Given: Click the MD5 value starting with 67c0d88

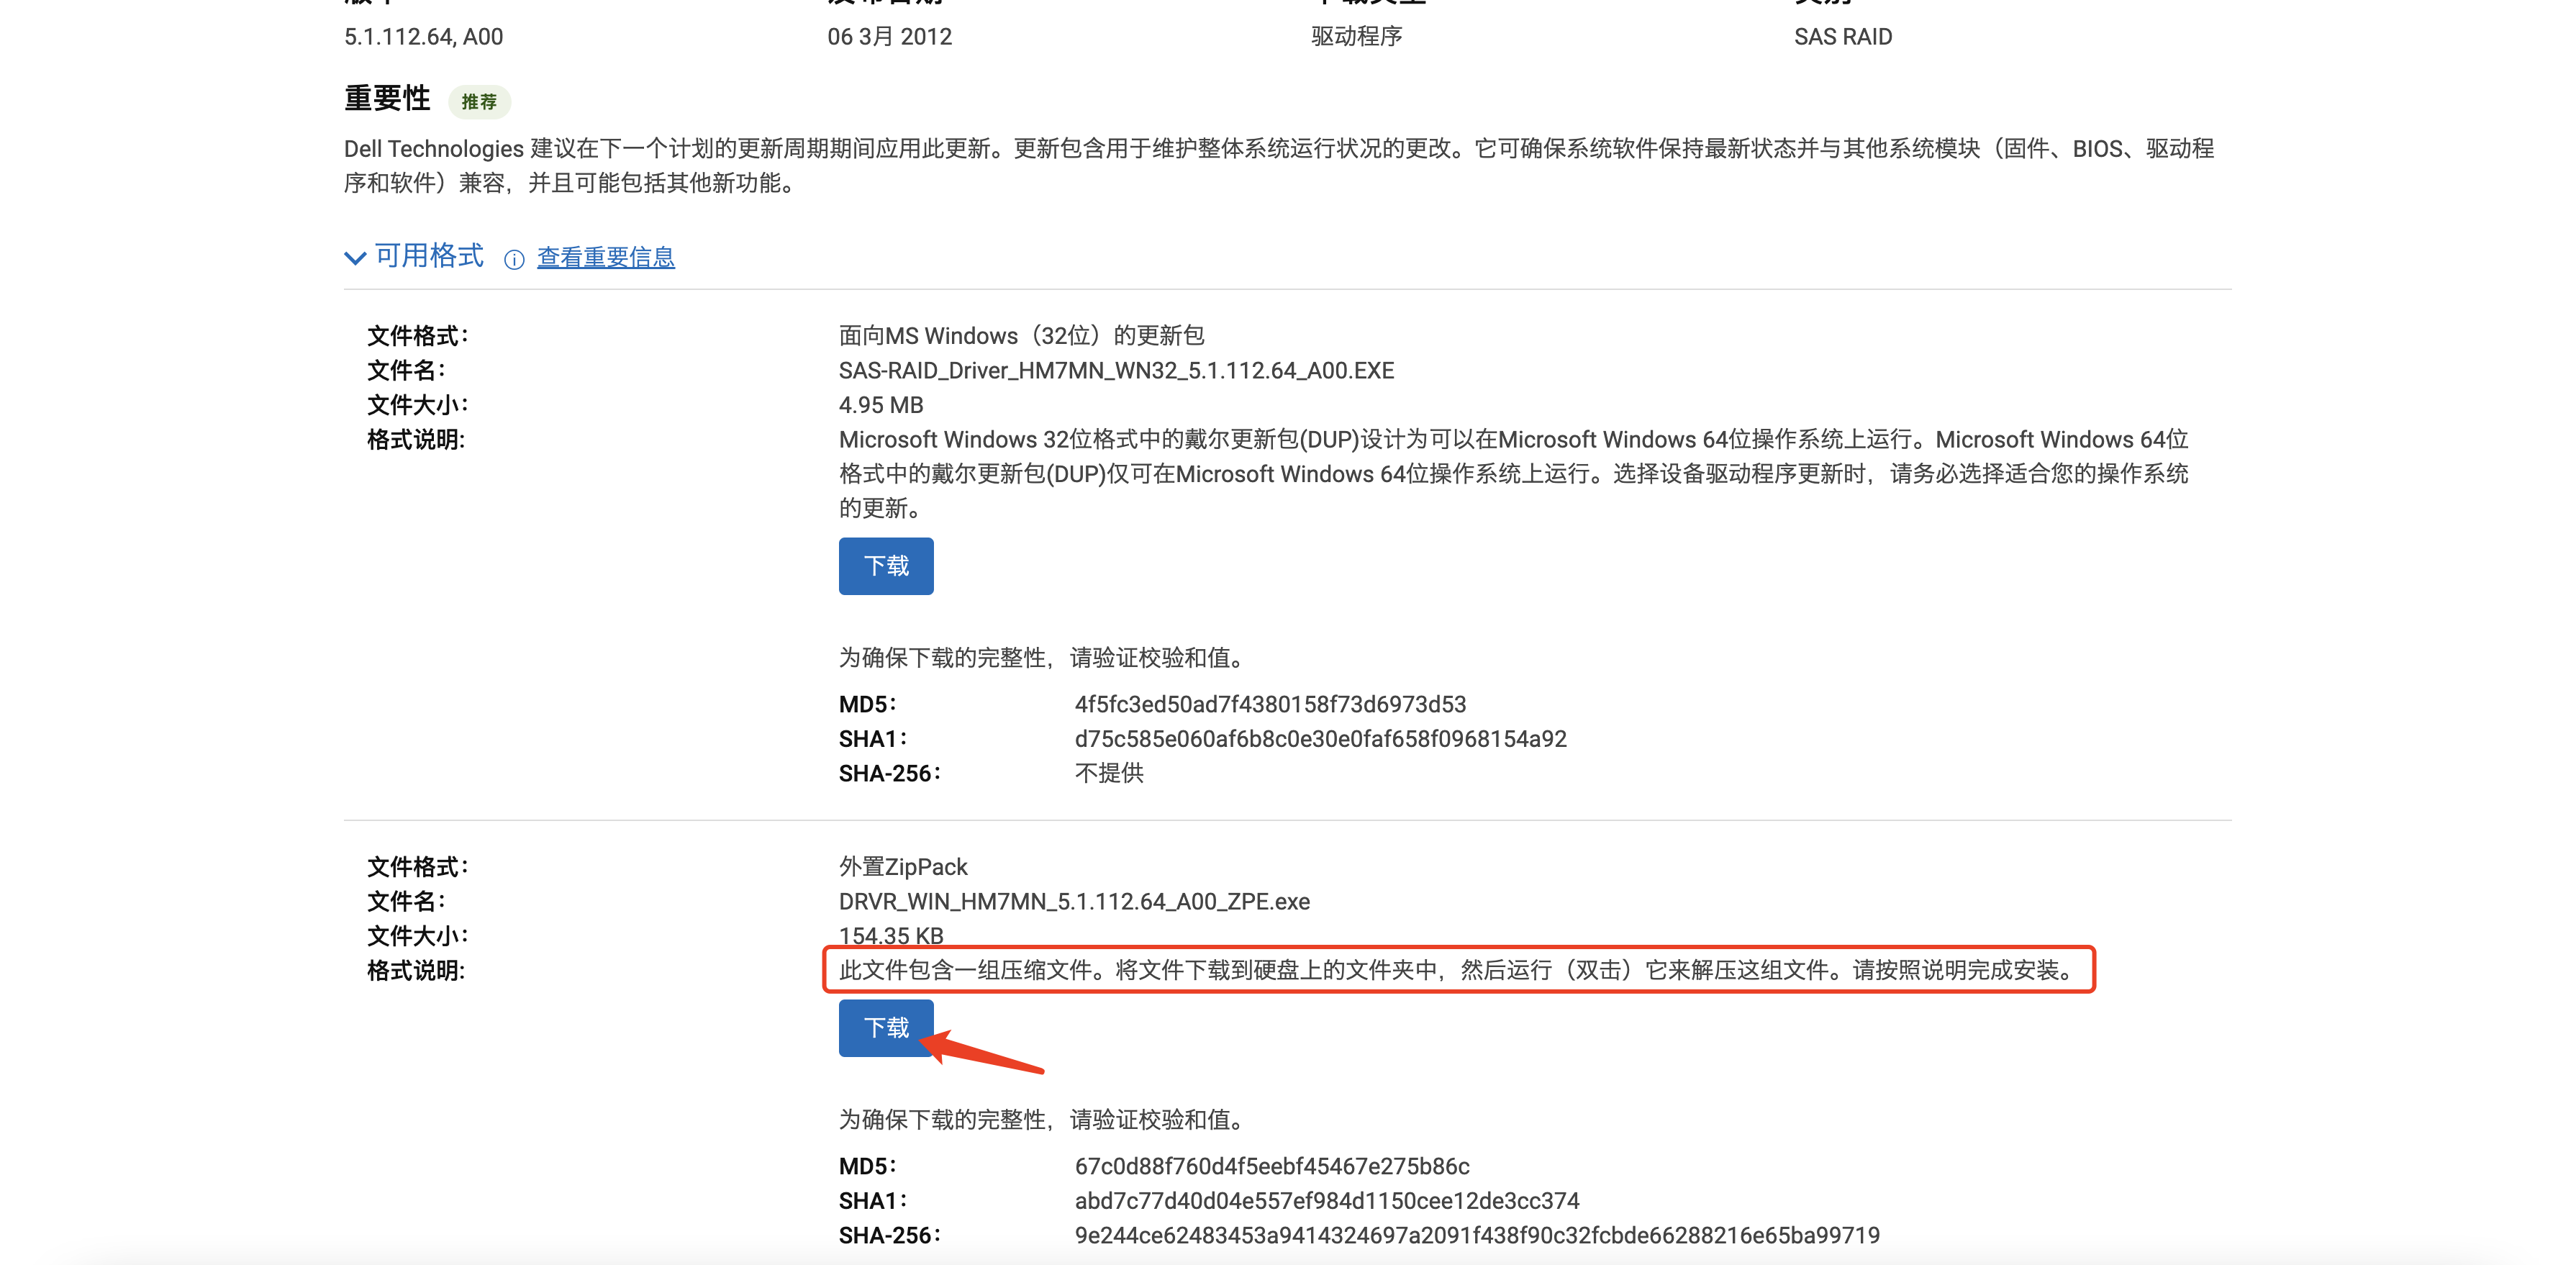Looking at the screenshot, I should tap(1271, 1166).
